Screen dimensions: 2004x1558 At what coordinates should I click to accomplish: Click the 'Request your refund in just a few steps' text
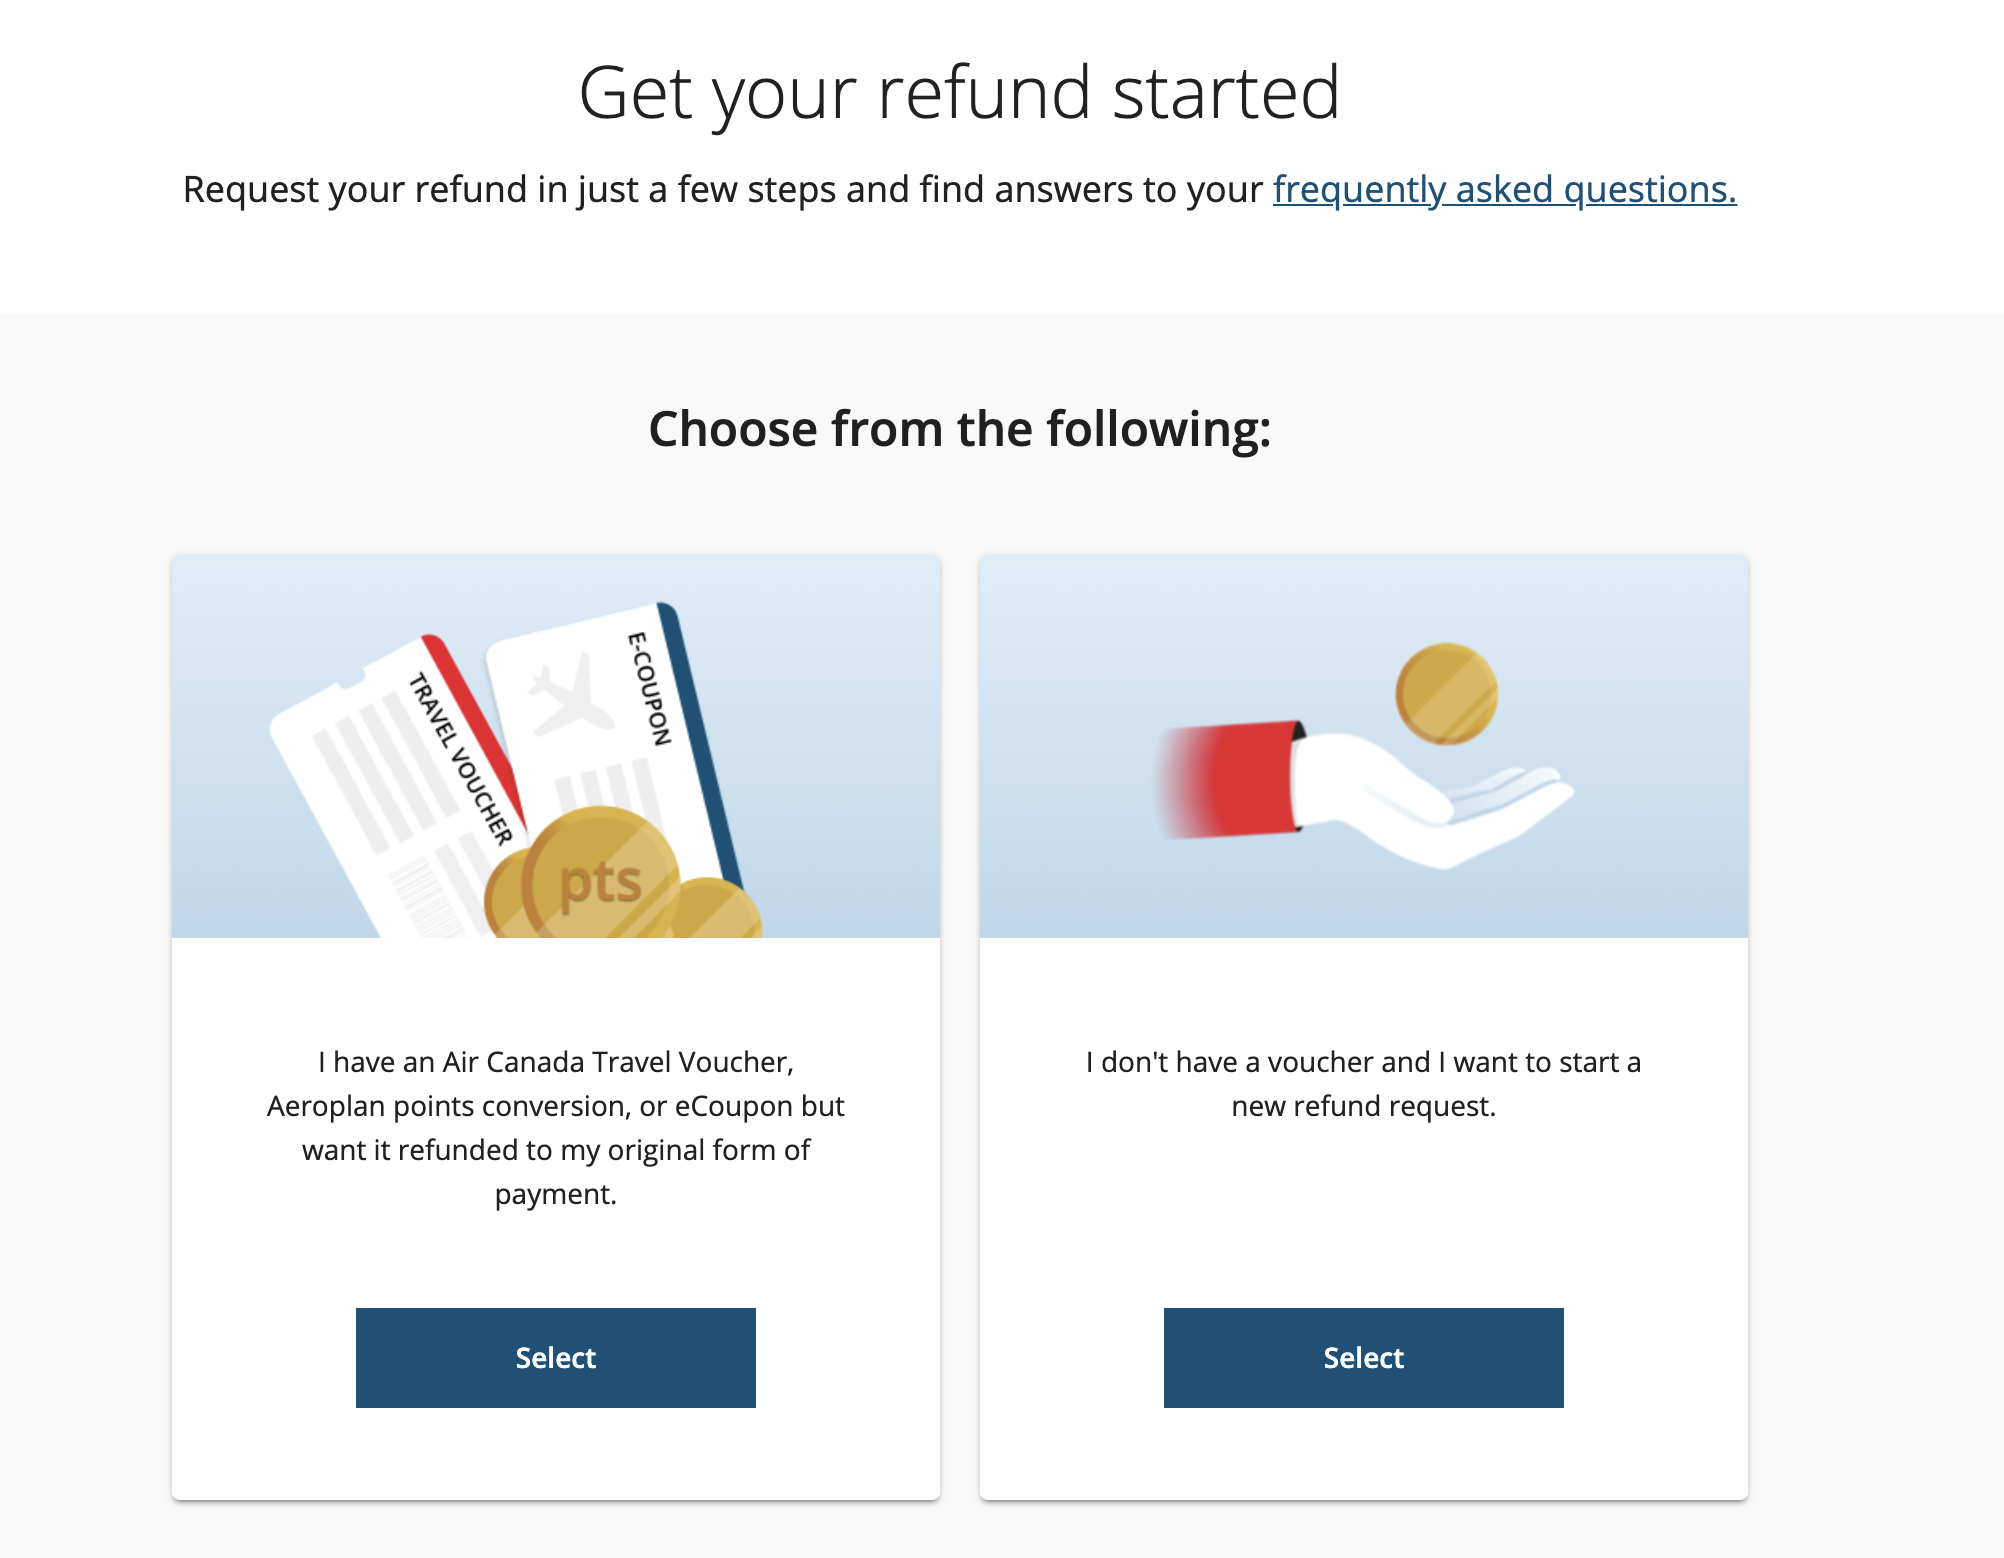click(722, 189)
